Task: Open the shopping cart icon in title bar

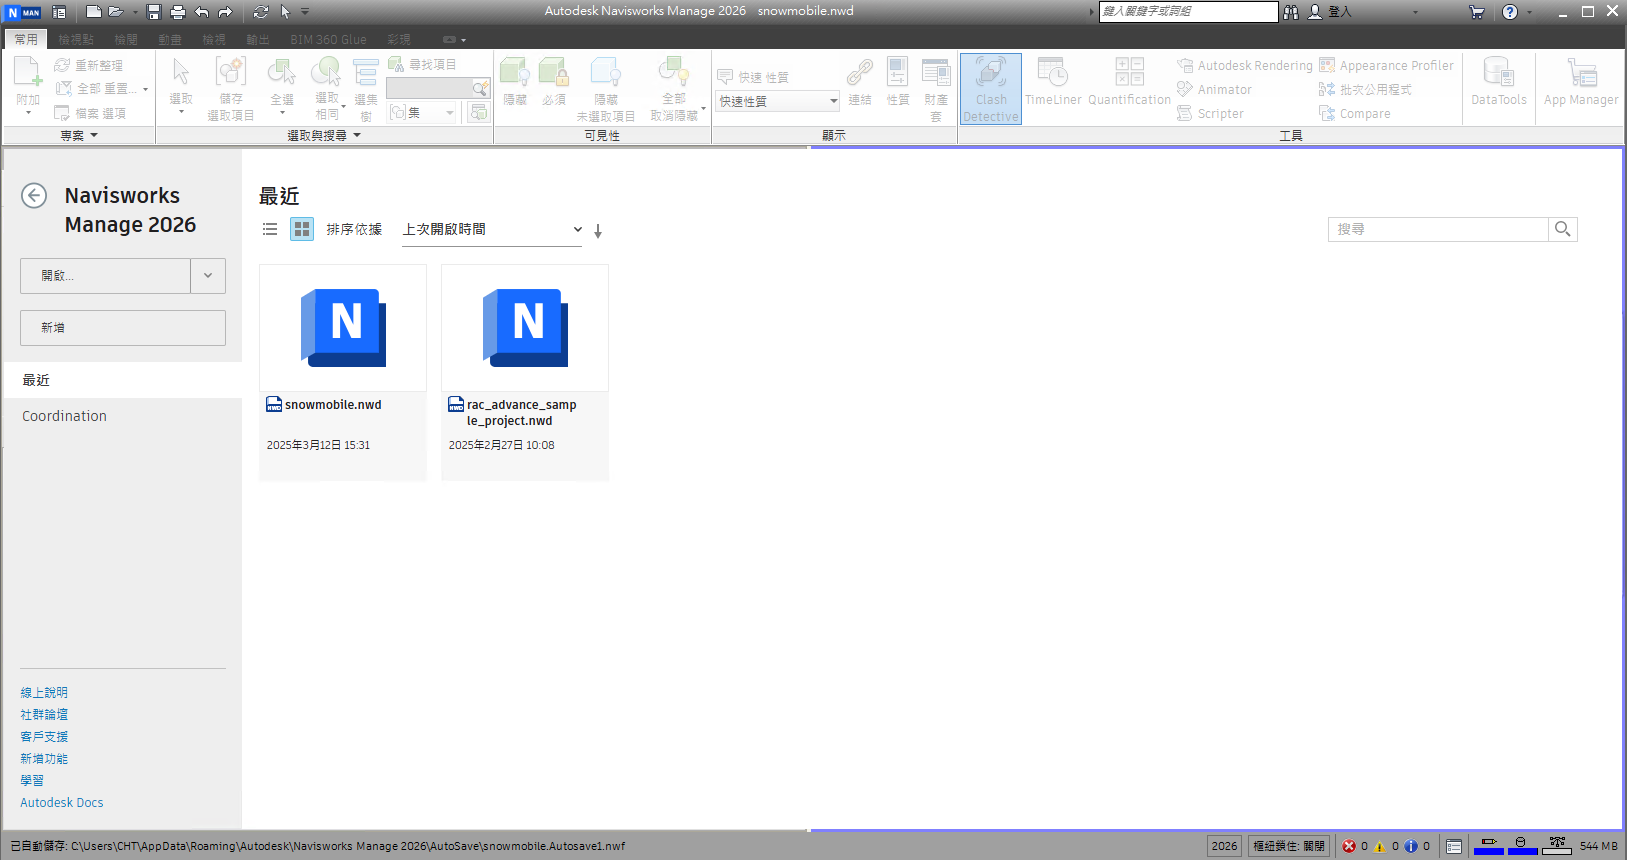Action: 1477,12
